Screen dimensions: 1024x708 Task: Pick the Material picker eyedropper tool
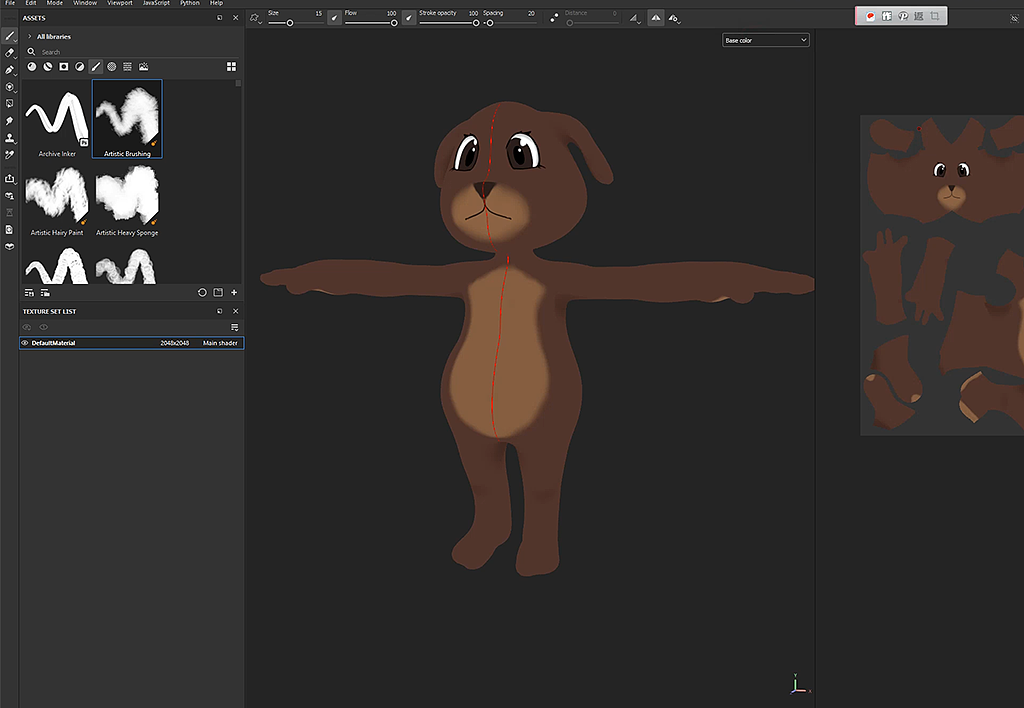click(10, 155)
